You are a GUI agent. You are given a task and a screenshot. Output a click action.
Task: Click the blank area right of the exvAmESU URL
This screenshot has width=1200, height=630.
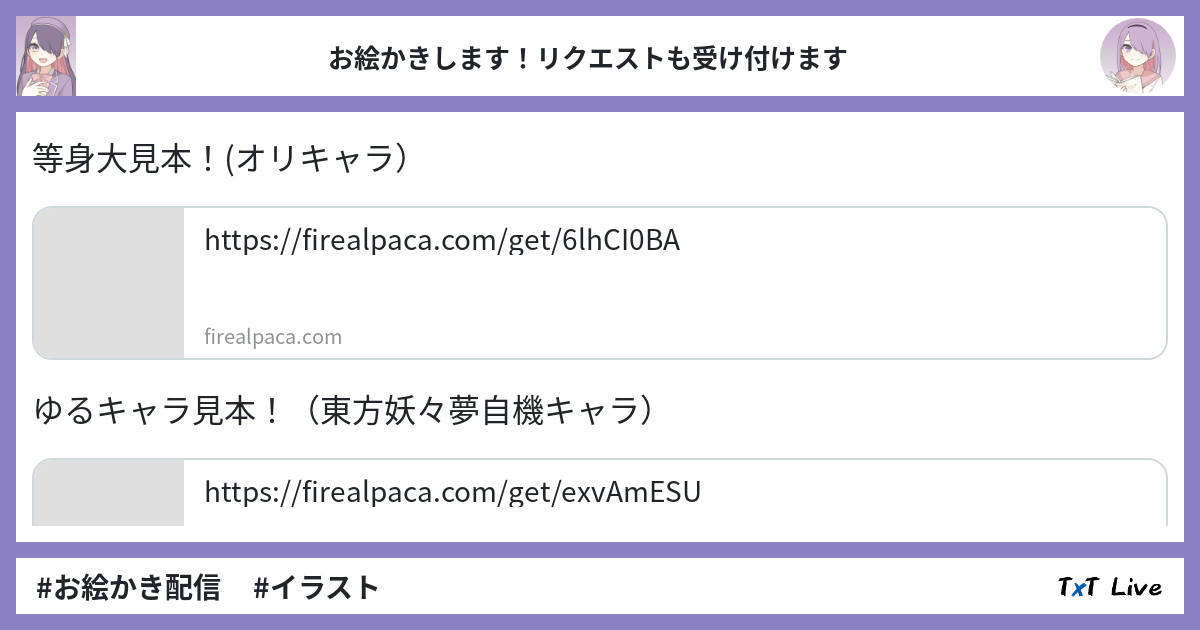click(930, 492)
